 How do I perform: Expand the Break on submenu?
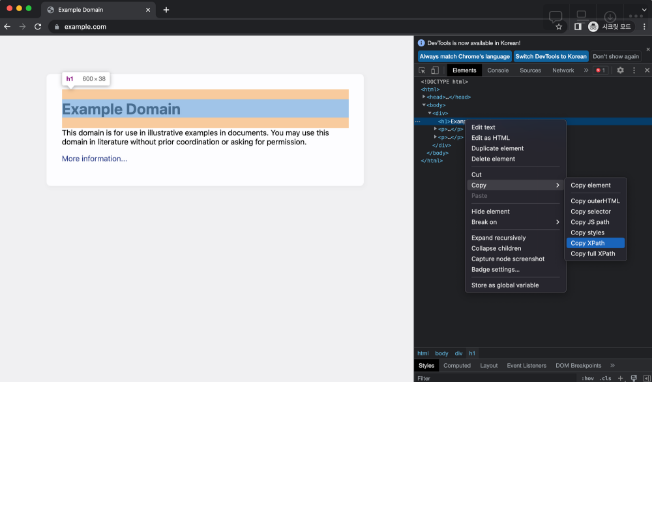(x=516, y=222)
